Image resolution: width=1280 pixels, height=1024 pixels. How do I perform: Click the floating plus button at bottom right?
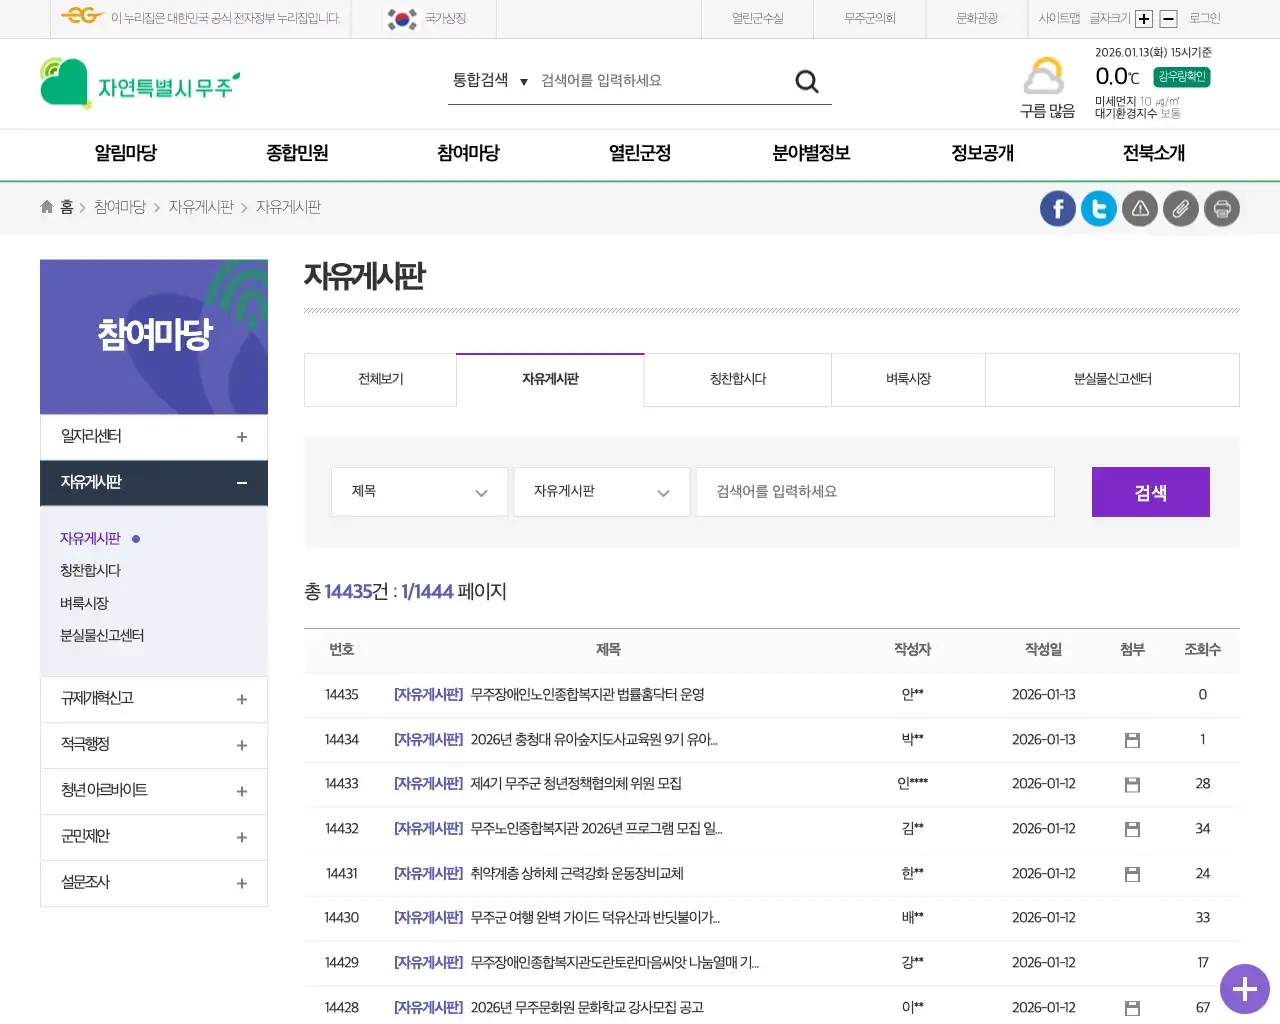[1244, 989]
